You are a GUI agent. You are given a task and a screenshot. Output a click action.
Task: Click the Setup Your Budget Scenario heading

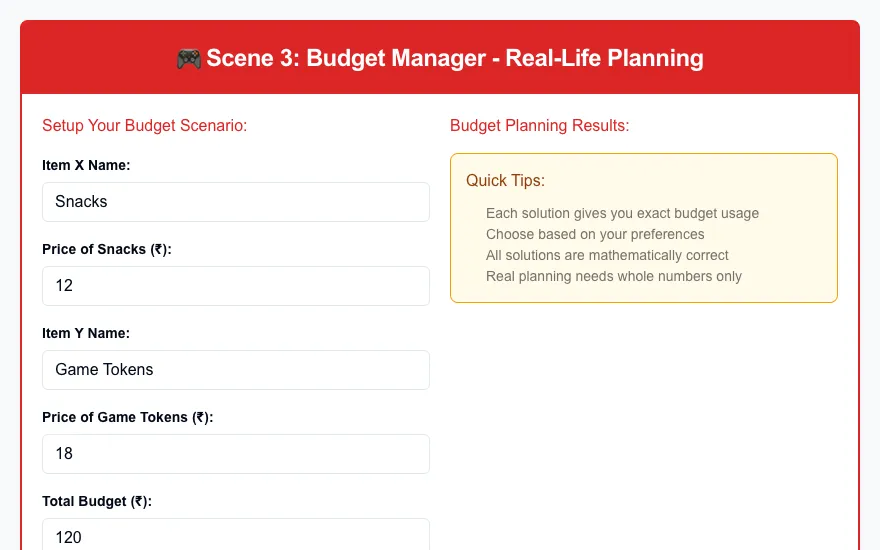145,125
